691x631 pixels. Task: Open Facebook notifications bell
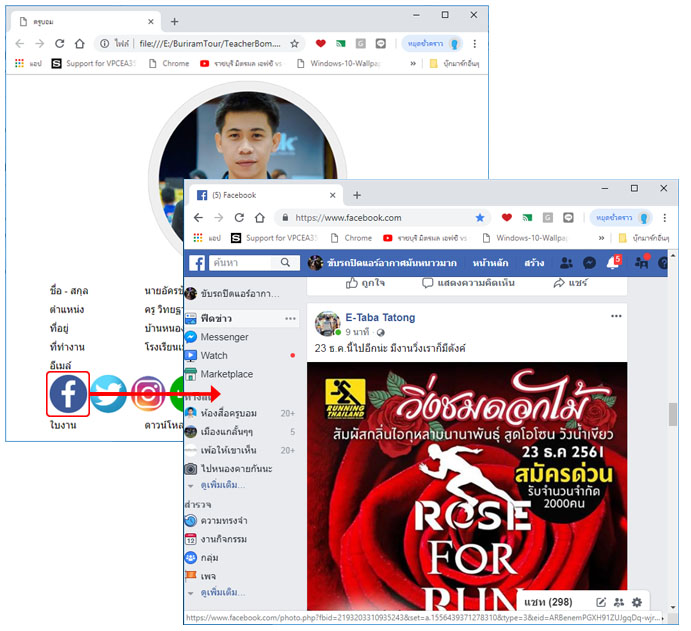(x=614, y=263)
